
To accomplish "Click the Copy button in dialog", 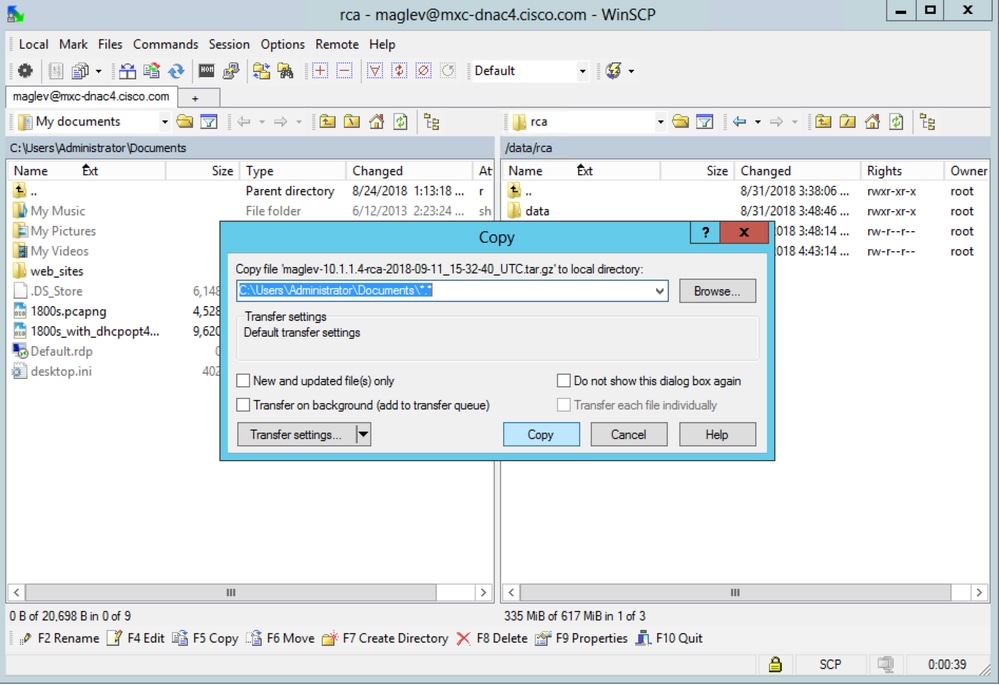I will (x=541, y=435).
